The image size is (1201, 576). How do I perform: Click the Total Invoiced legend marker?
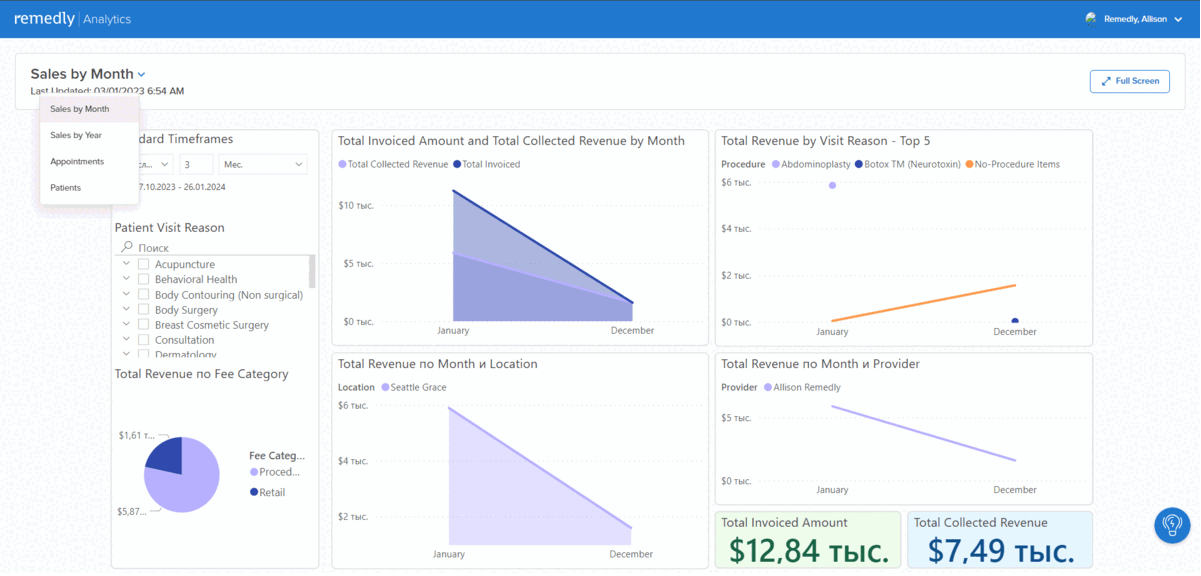click(457, 164)
